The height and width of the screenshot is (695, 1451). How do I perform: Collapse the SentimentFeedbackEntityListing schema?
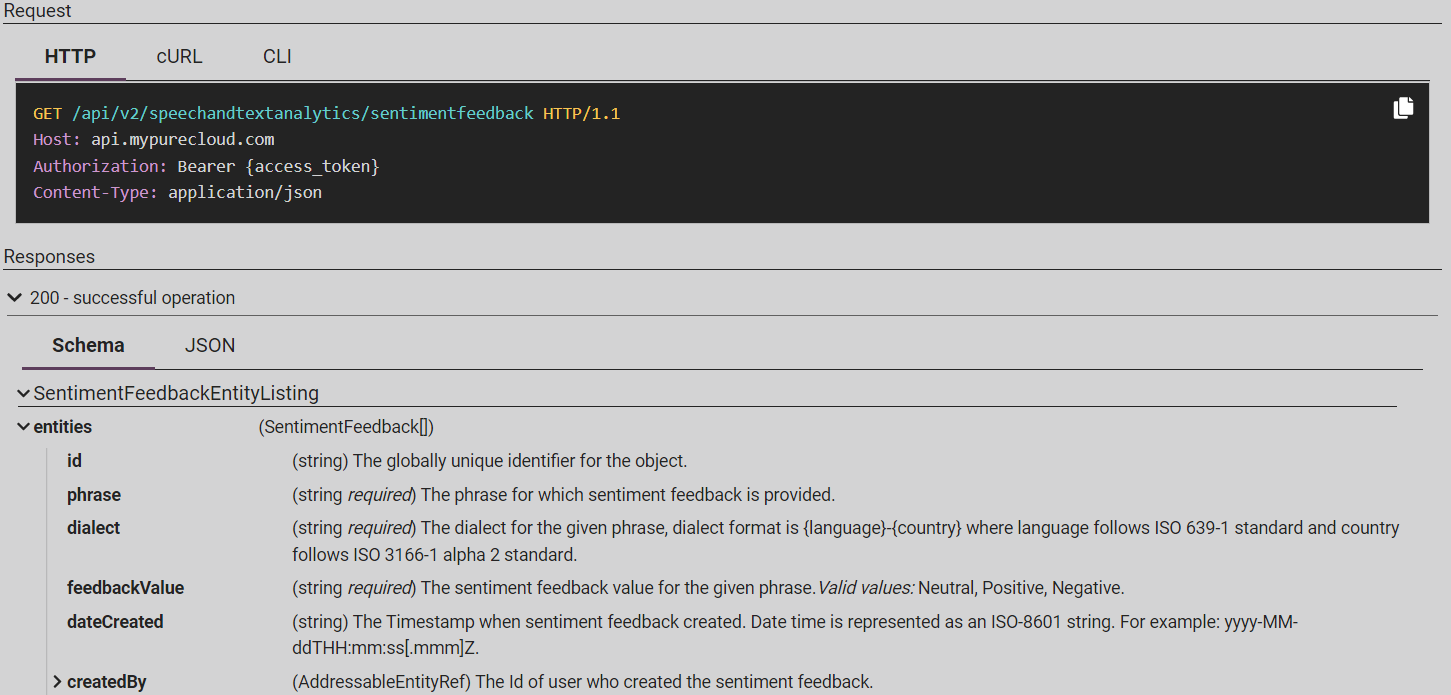[24, 393]
